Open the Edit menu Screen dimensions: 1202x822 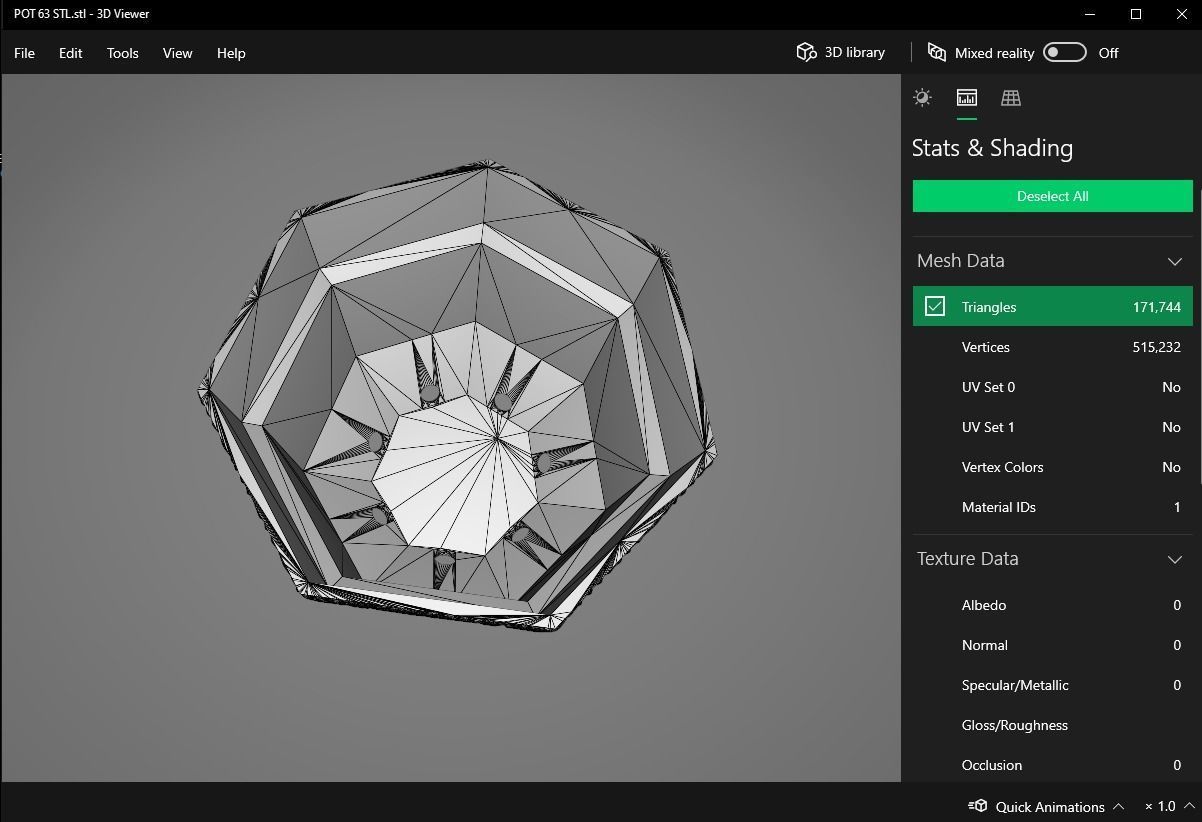pyautogui.click(x=70, y=53)
